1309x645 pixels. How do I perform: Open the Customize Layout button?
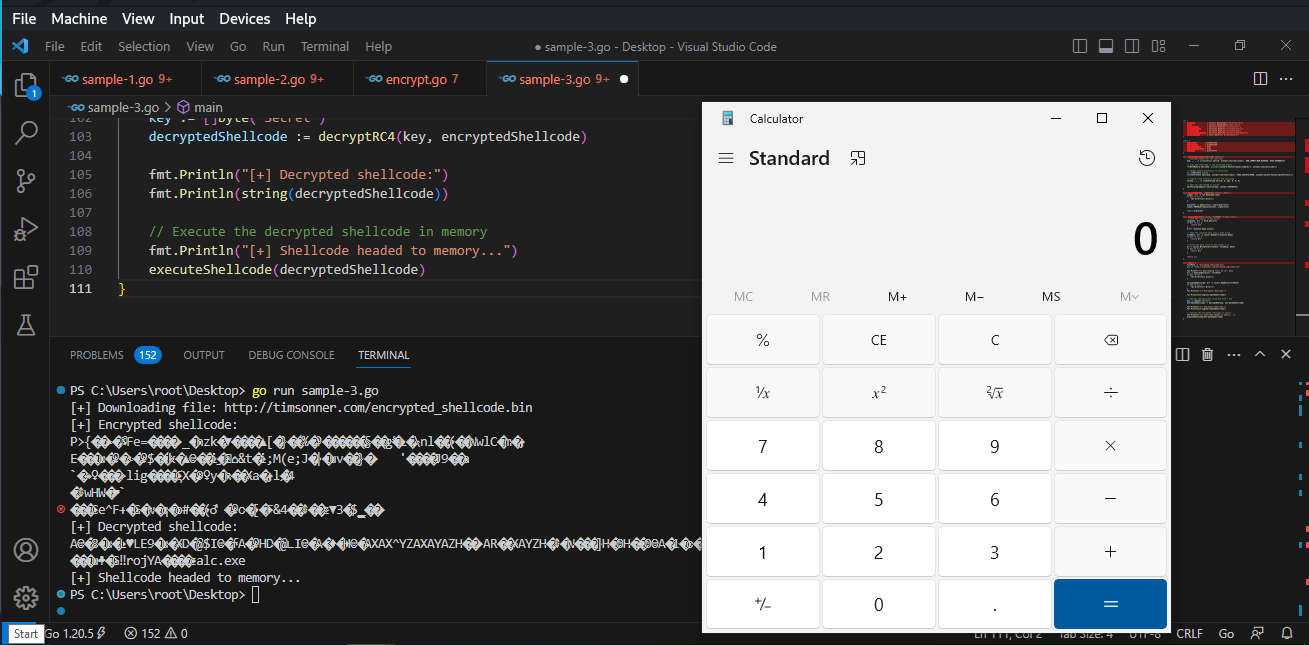click(1158, 46)
